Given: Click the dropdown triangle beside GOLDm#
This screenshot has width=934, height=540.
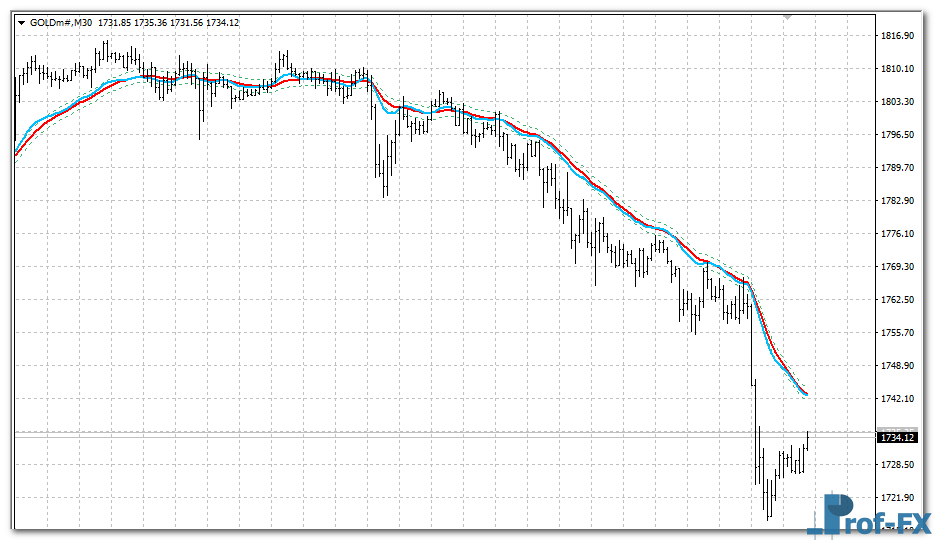Looking at the screenshot, I should (x=21, y=22).
